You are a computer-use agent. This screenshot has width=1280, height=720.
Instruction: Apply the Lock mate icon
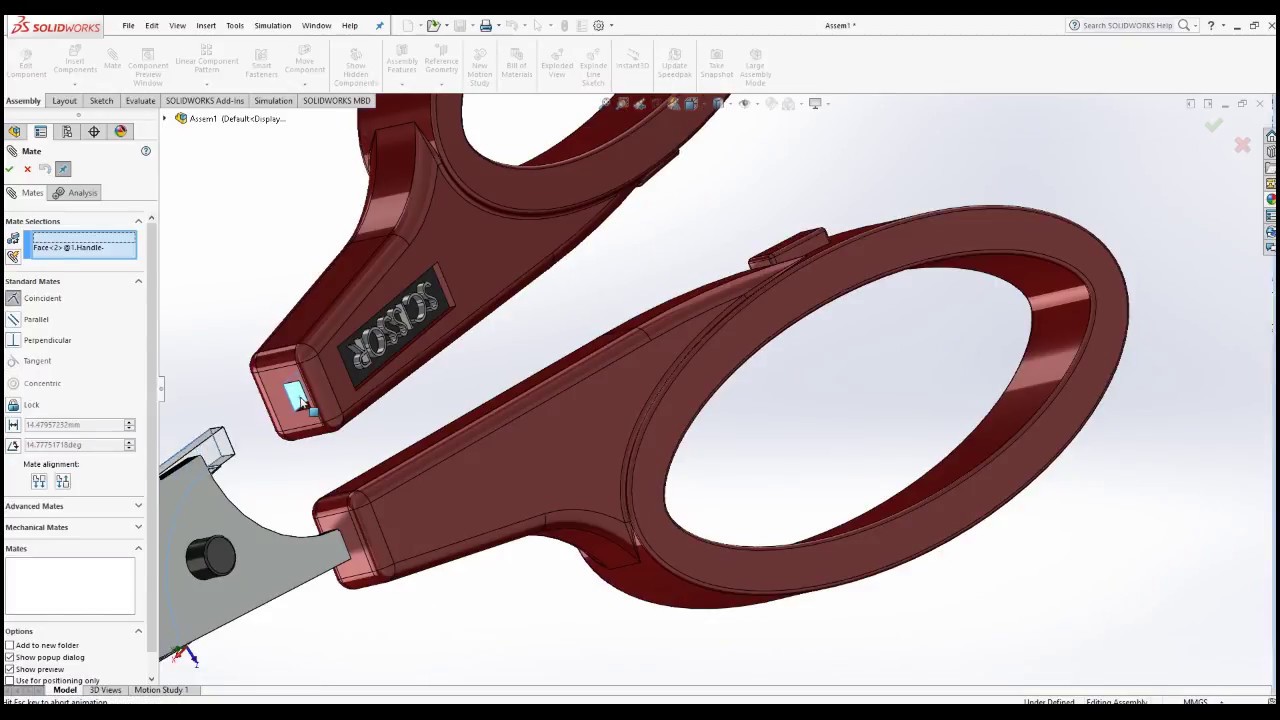coord(13,405)
